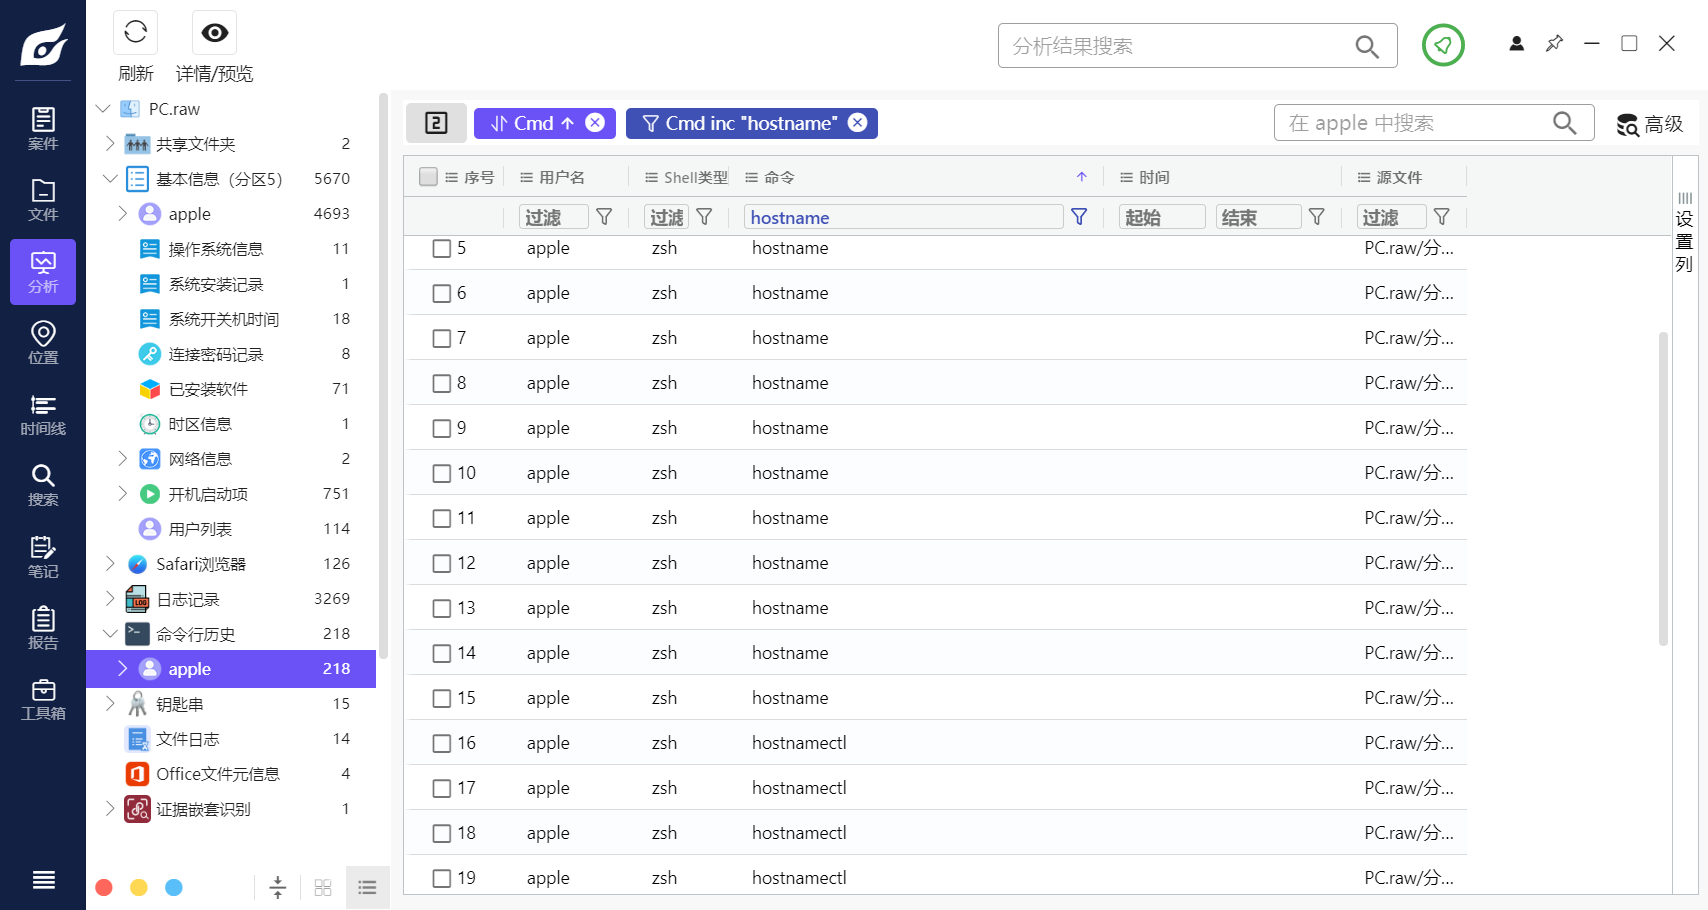
Task: Collapse the 命令行历史 node
Action: pos(110,633)
